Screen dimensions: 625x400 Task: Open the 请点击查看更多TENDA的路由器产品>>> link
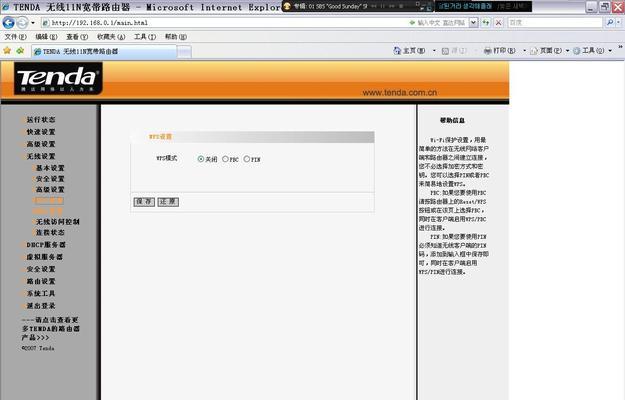pos(51,329)
